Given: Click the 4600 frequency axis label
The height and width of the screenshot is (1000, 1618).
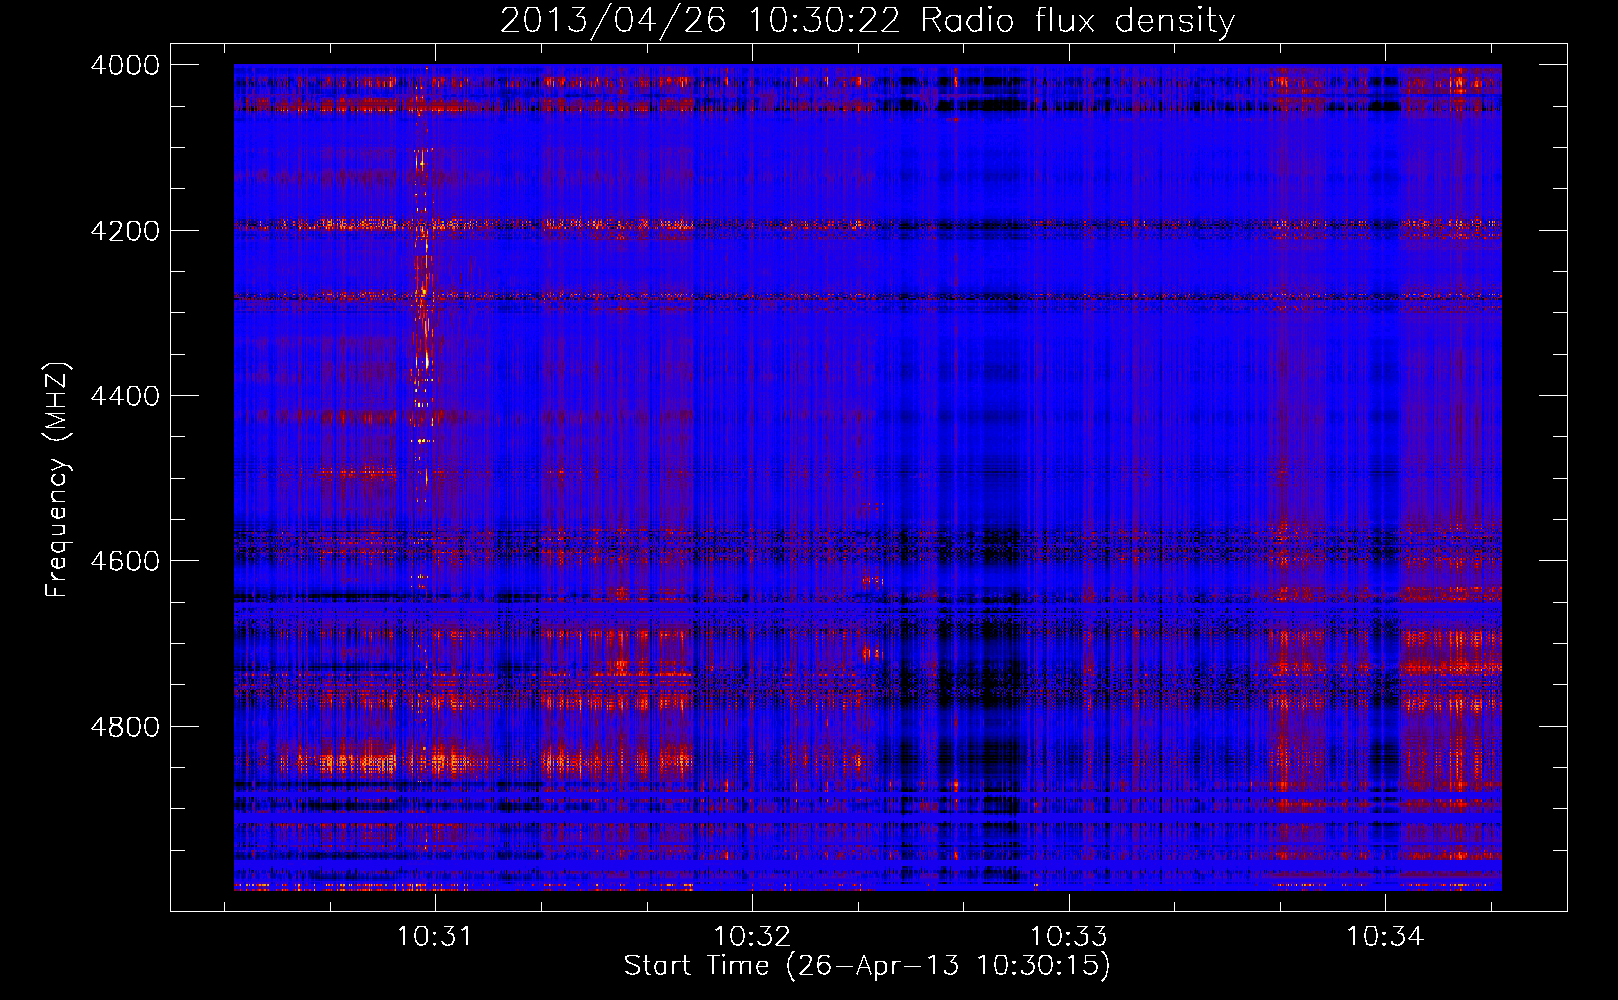Looking at the screenshot, I should click(x=125, y=561).
